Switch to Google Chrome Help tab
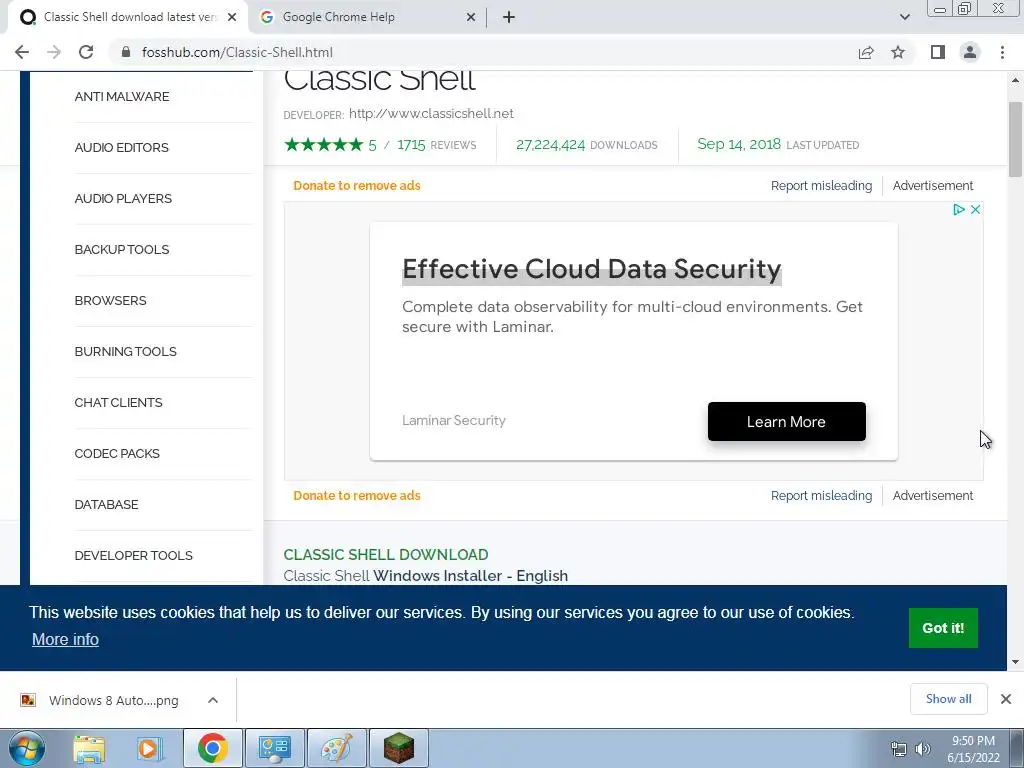Viewport: 1024px width, 768px height. pyautogui.click(x=367, y=17)
